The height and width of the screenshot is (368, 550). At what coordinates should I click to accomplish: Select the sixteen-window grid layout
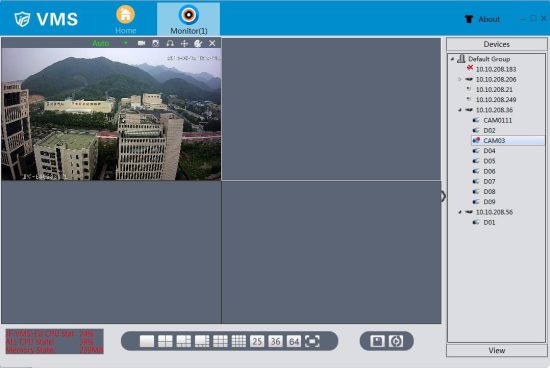coord(239,341)
